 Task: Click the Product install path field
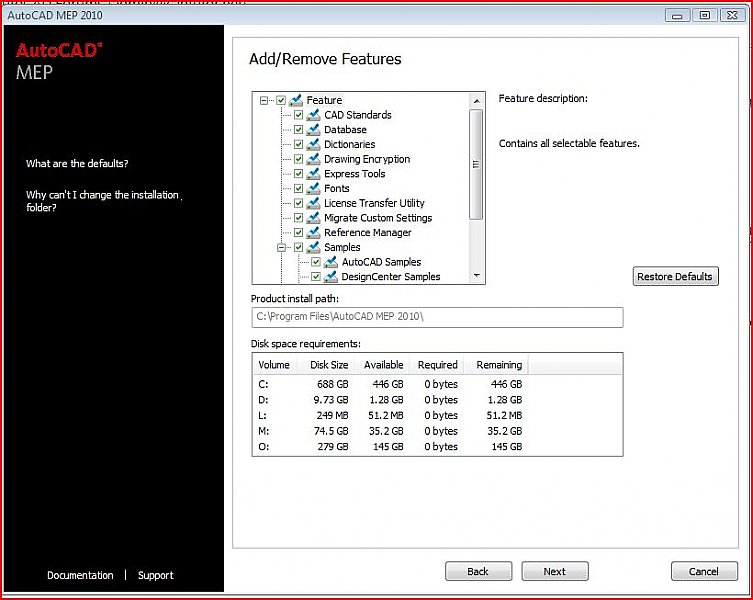tap(437, 317)
